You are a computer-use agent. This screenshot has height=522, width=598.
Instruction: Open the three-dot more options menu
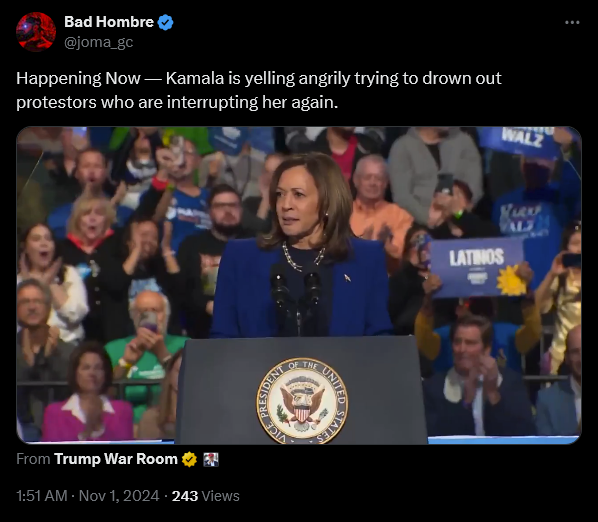click(x=572, y=22)
